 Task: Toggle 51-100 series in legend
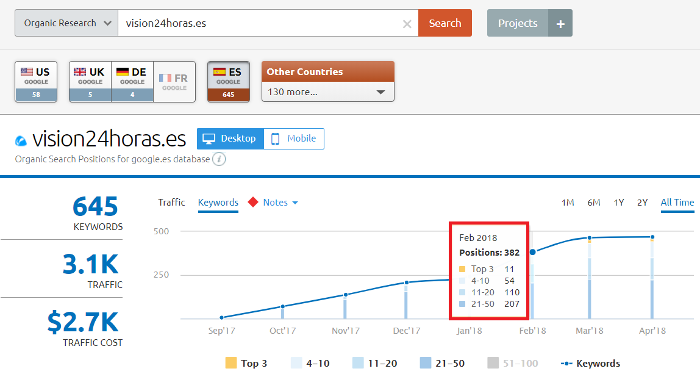(512, 363)
